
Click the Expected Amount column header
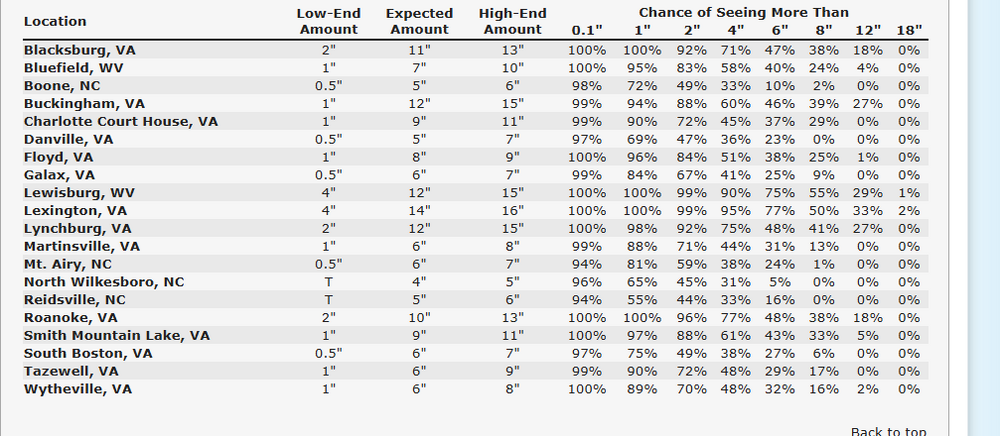[x=419, y=21]
